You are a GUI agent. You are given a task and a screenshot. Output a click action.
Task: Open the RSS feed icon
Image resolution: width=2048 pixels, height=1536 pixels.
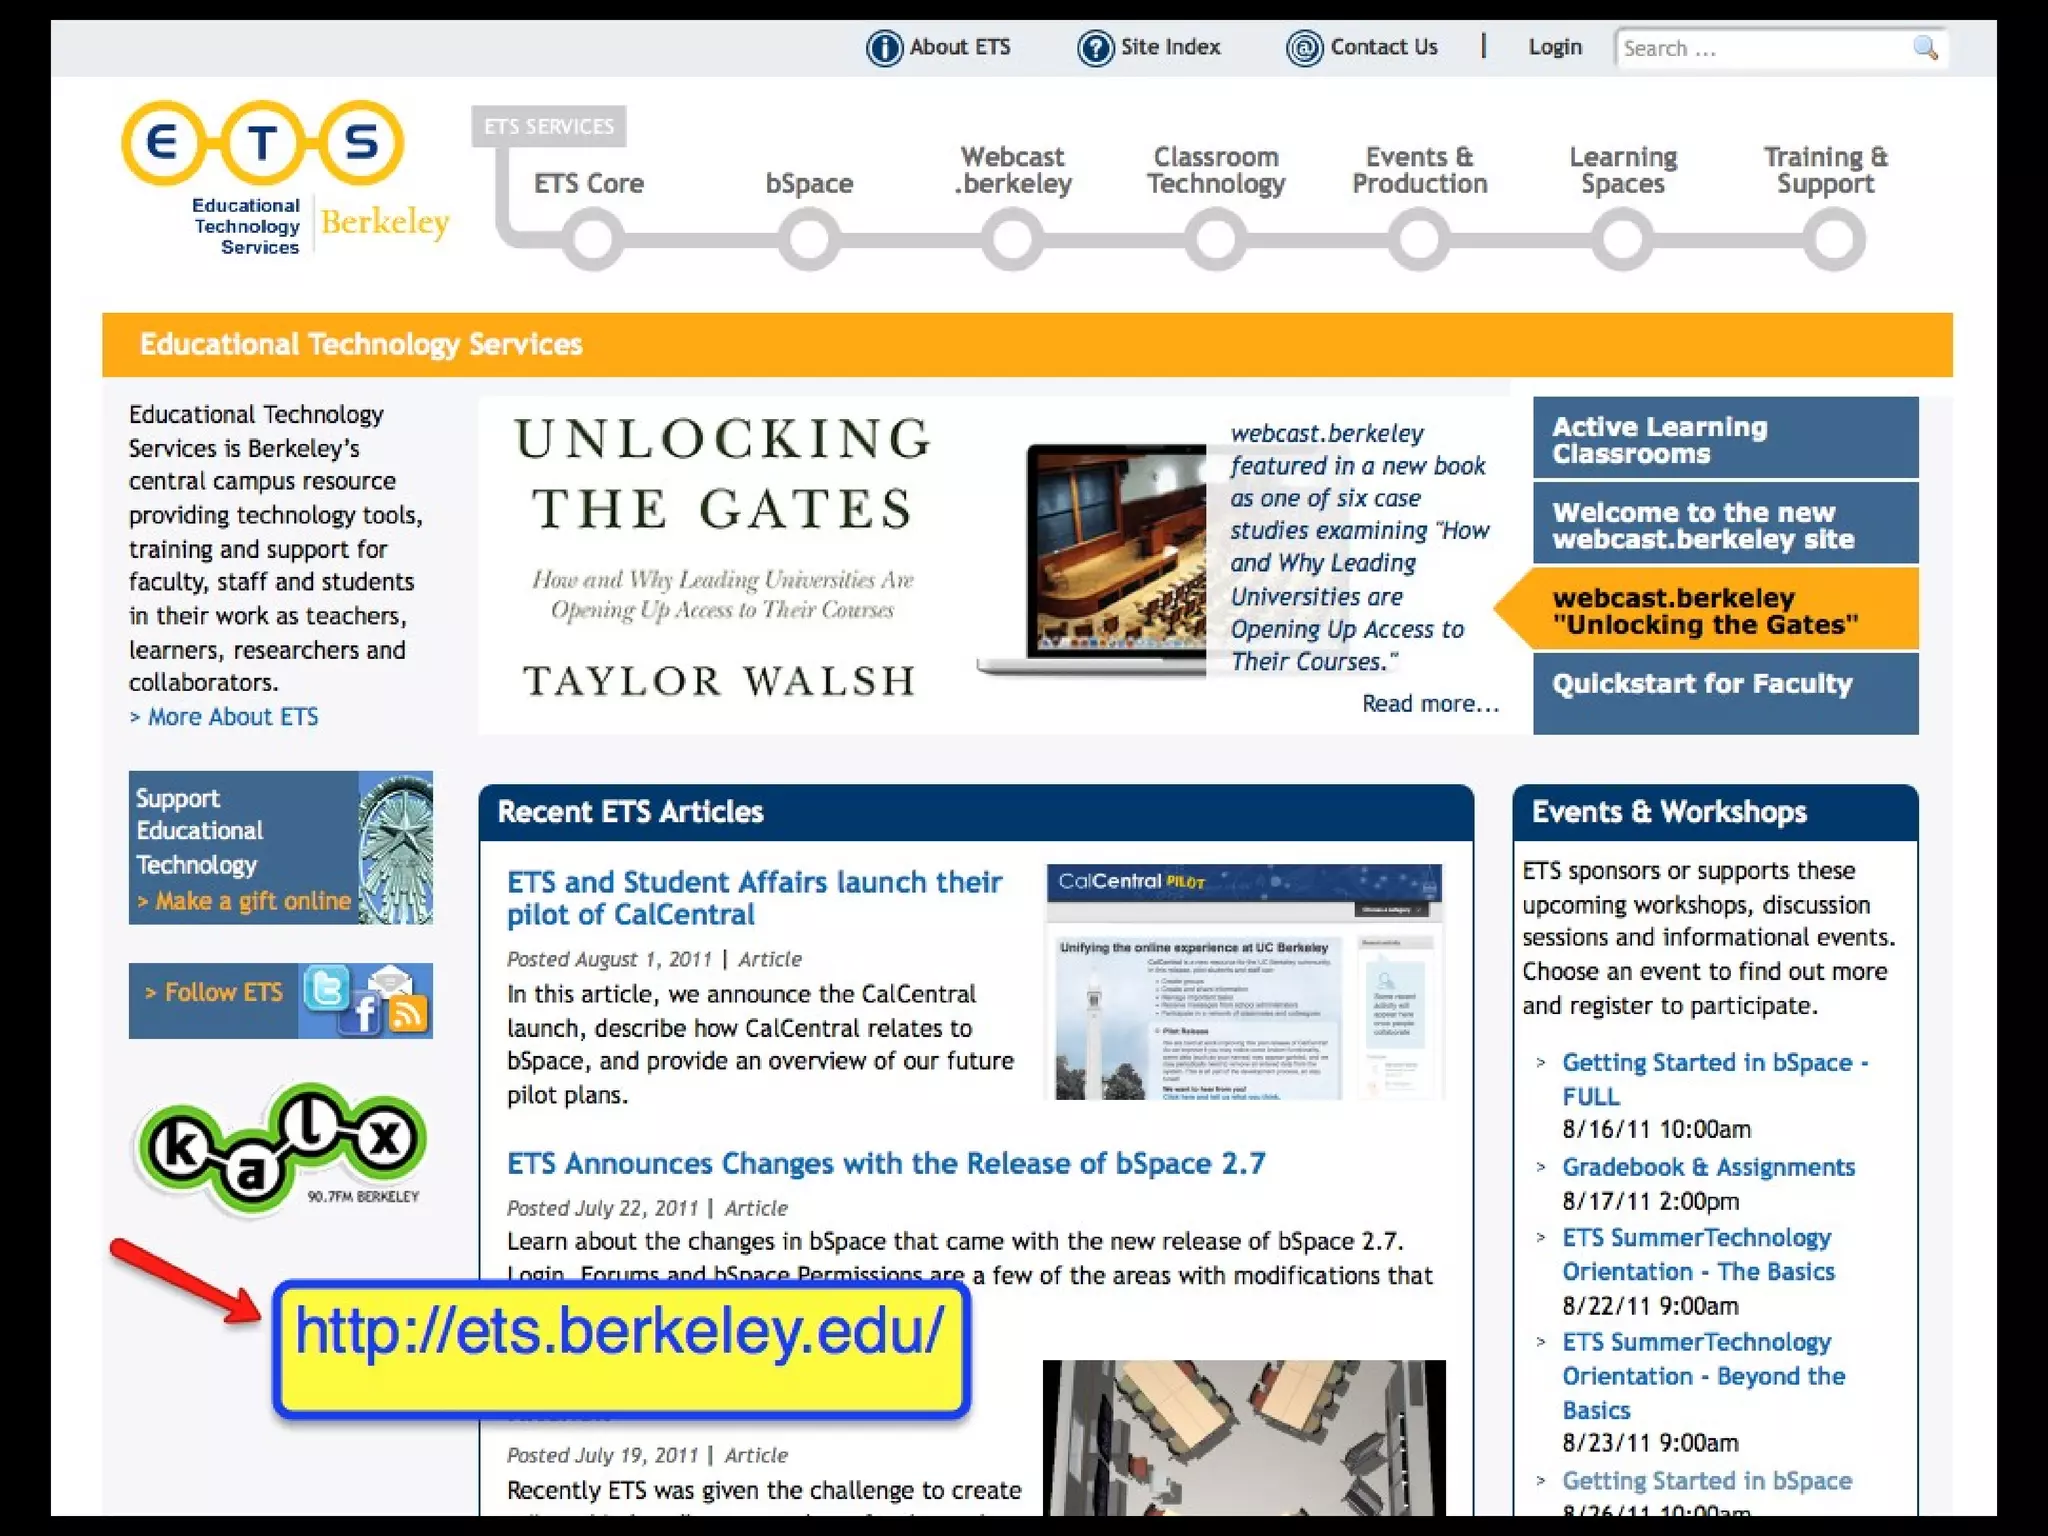point(408,1014)
